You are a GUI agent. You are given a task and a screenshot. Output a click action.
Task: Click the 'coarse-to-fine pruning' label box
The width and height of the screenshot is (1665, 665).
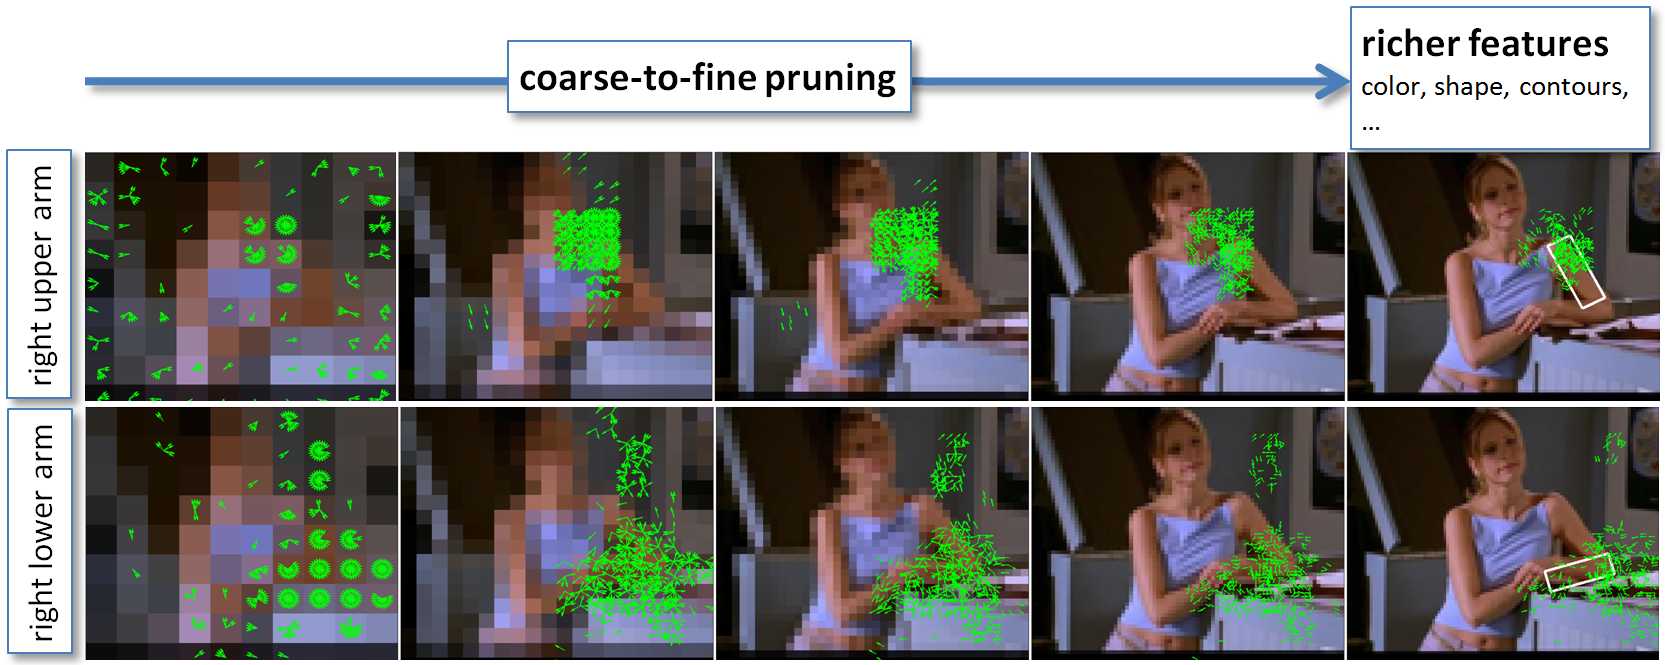coord(709,77)
